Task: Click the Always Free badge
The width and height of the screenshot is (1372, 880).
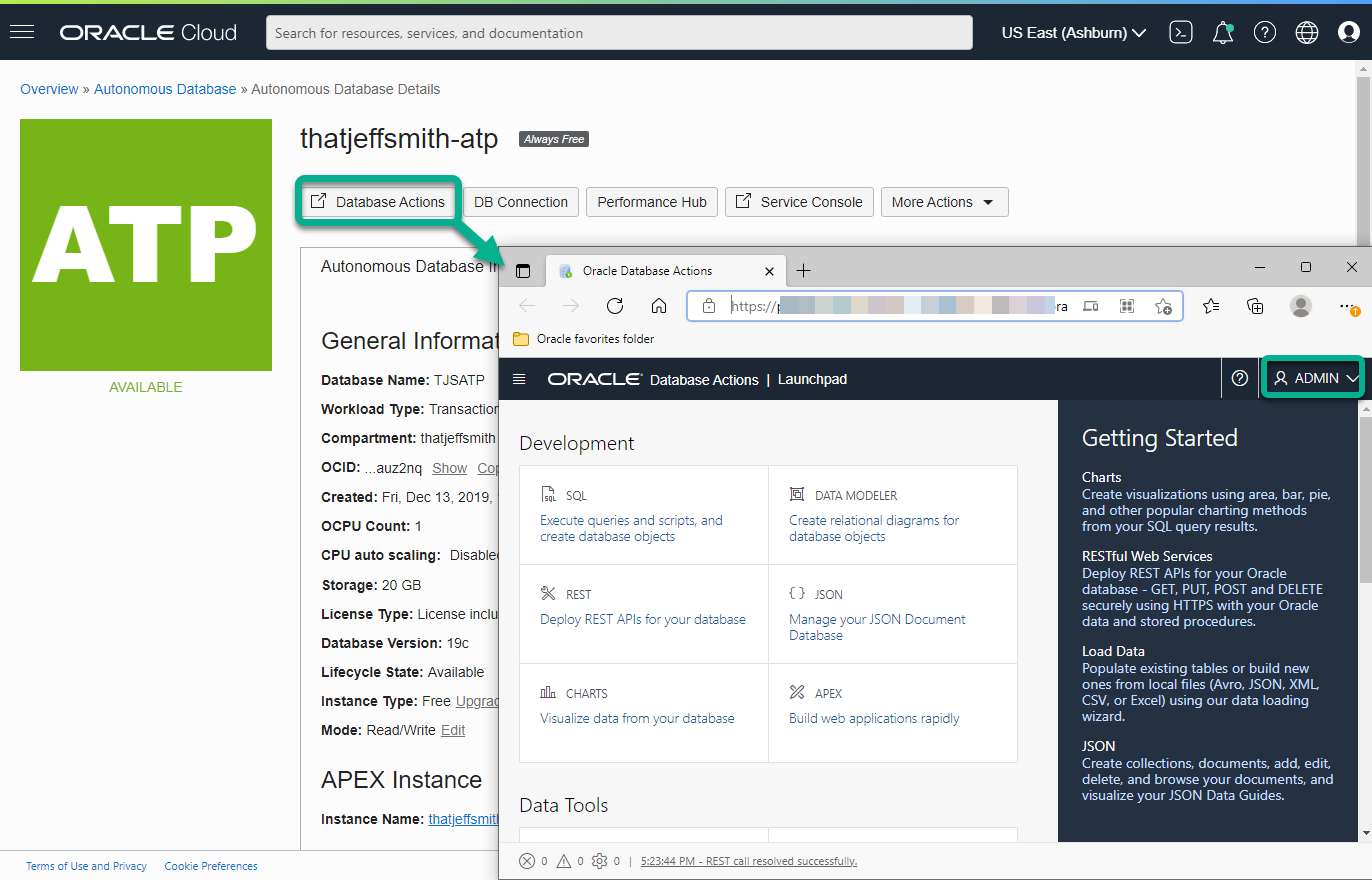Action: [553, 139]
